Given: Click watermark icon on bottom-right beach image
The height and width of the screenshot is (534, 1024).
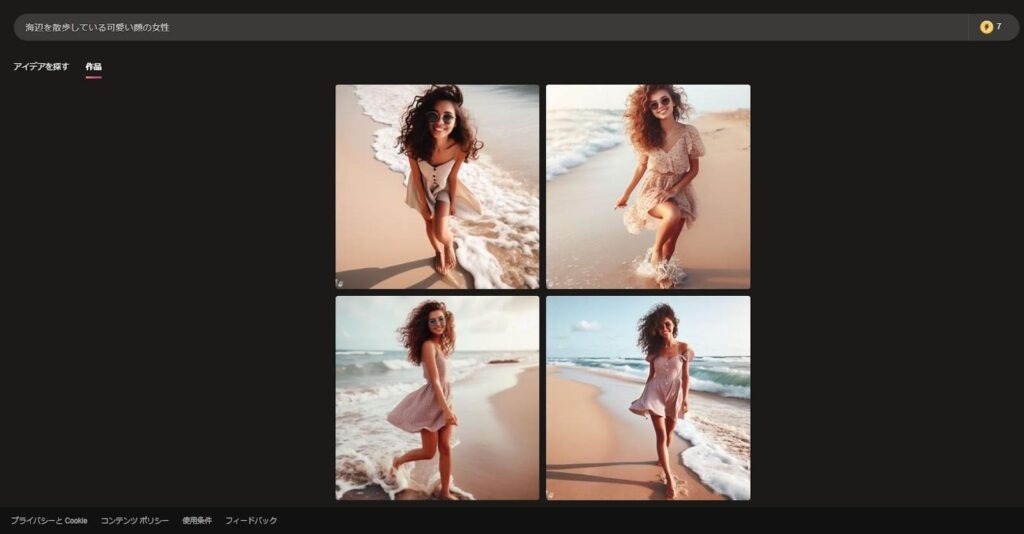Looking at the screenshot, I should (x=551, y=494).
